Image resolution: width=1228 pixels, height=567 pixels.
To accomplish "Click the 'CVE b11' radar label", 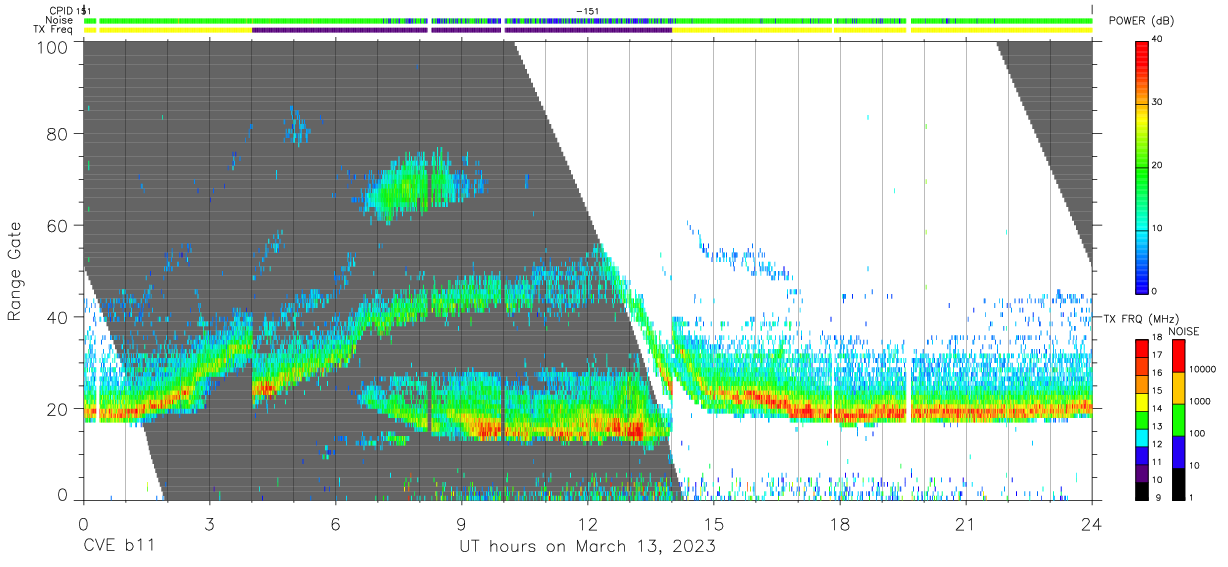I will pos(118,547).
